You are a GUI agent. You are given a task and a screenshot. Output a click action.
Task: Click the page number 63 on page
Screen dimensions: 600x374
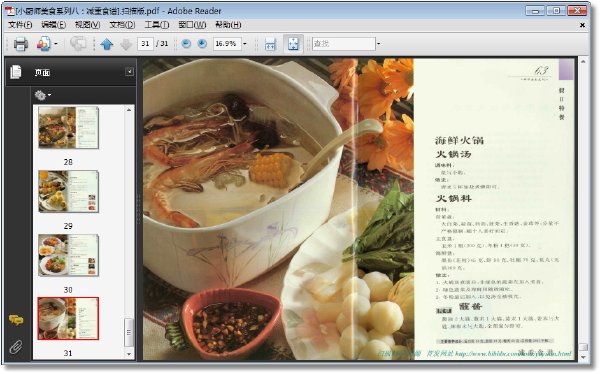point(541,70)
